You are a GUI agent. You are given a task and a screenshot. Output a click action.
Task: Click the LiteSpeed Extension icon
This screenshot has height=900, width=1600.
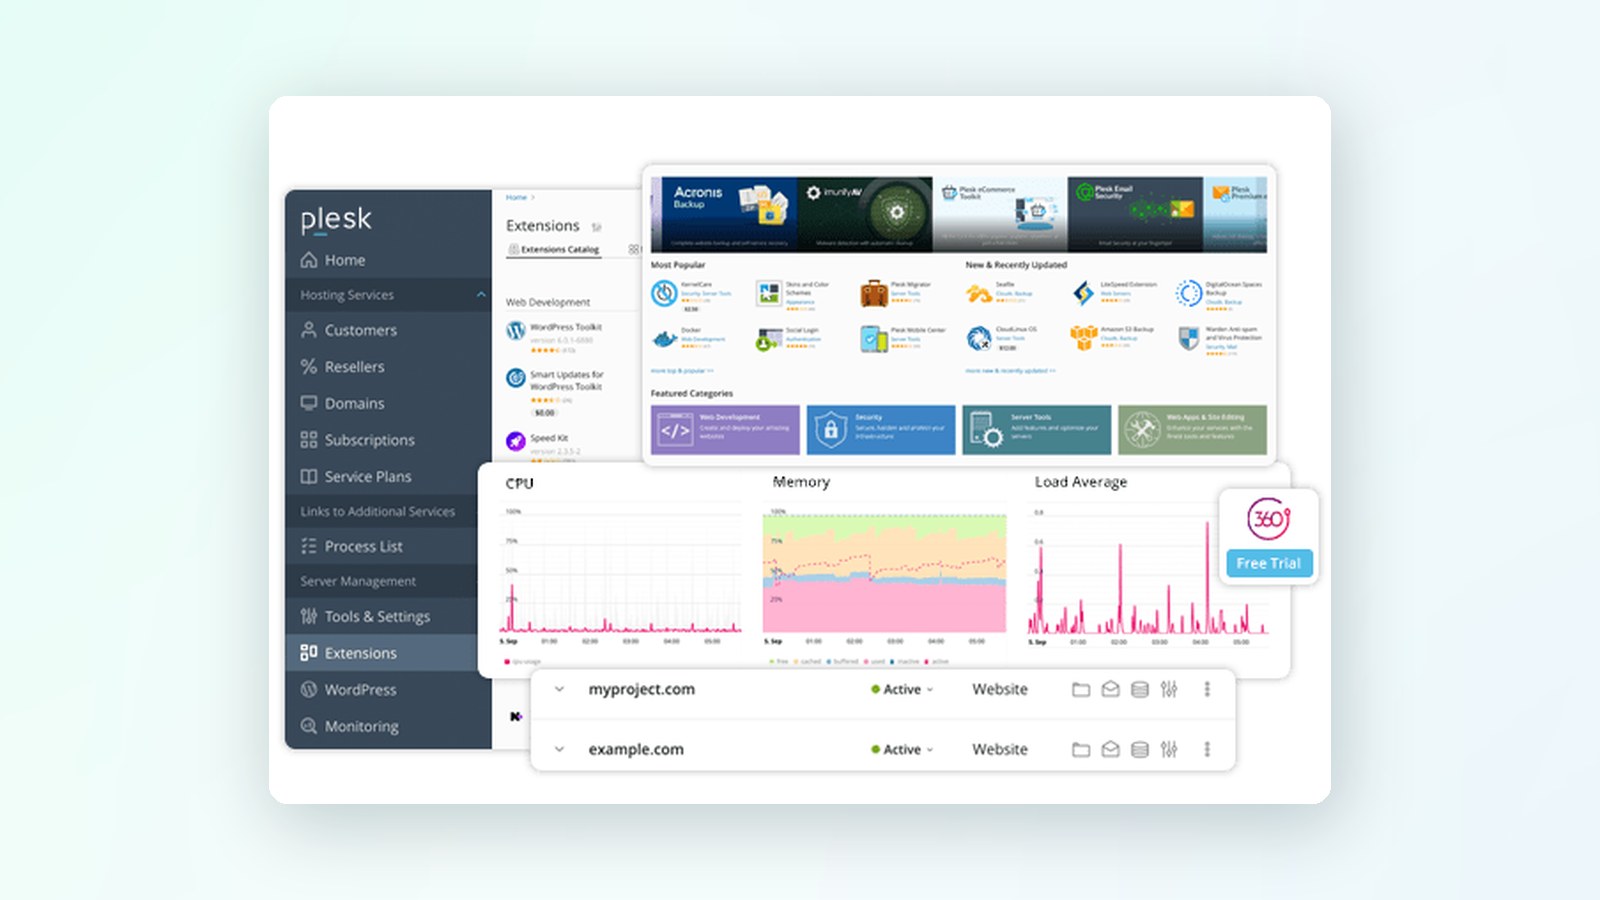[1083, 293]
